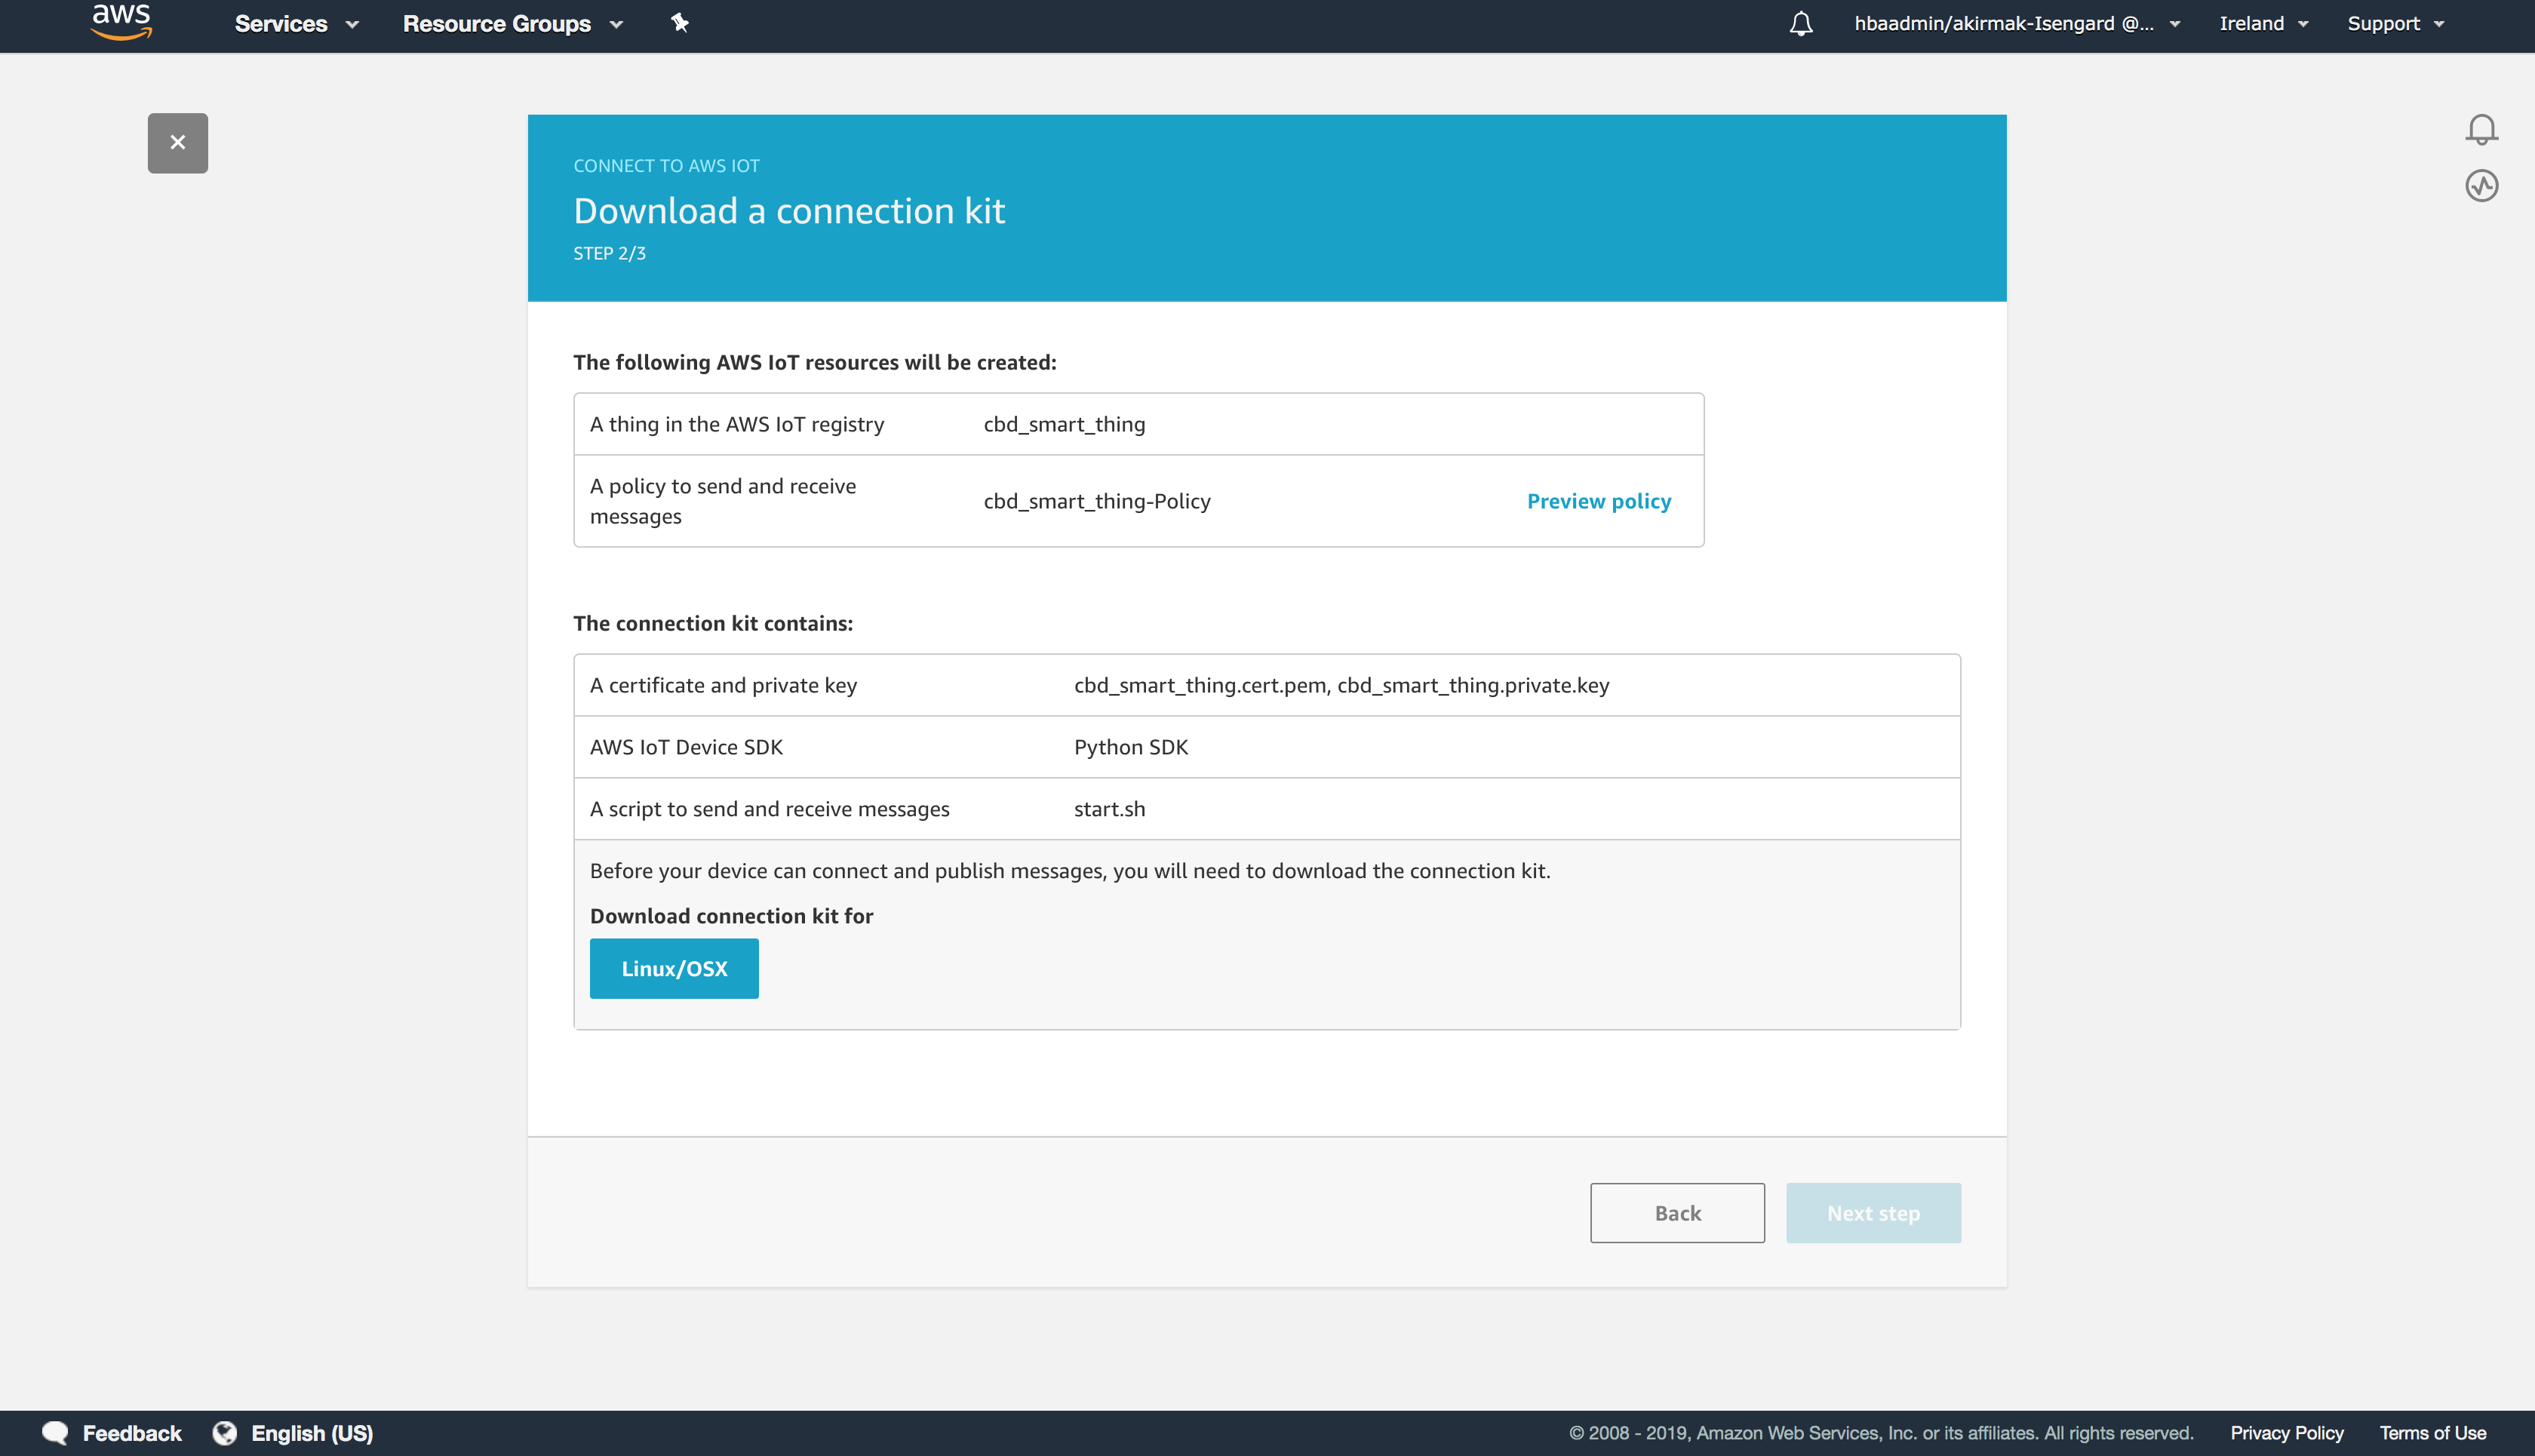This screenshot has width=2535, height=1456.
Task: Change language via English (US)
Action: pos(312,1433)
